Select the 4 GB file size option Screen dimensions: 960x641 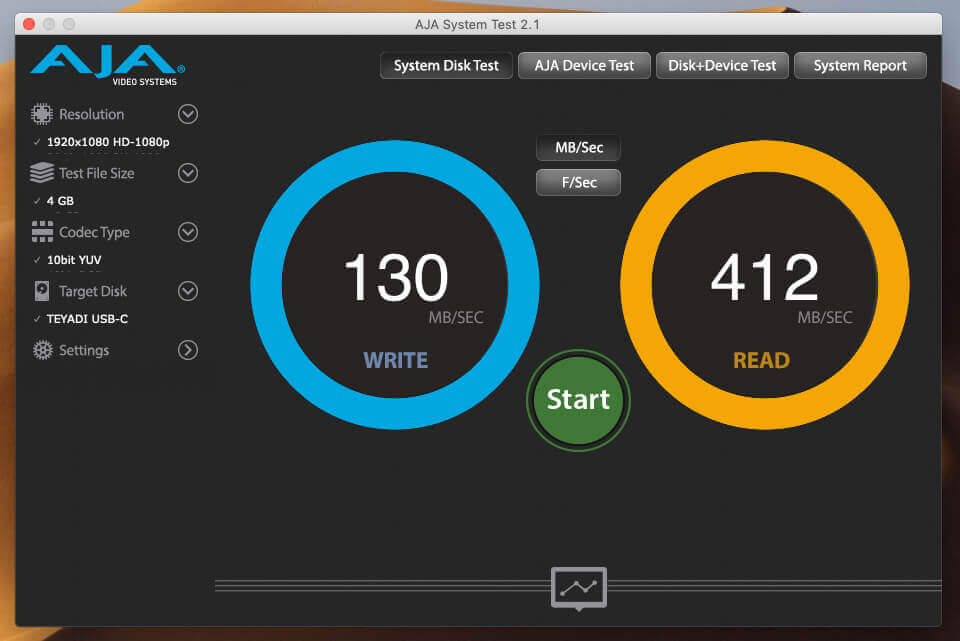click(60, 201)
